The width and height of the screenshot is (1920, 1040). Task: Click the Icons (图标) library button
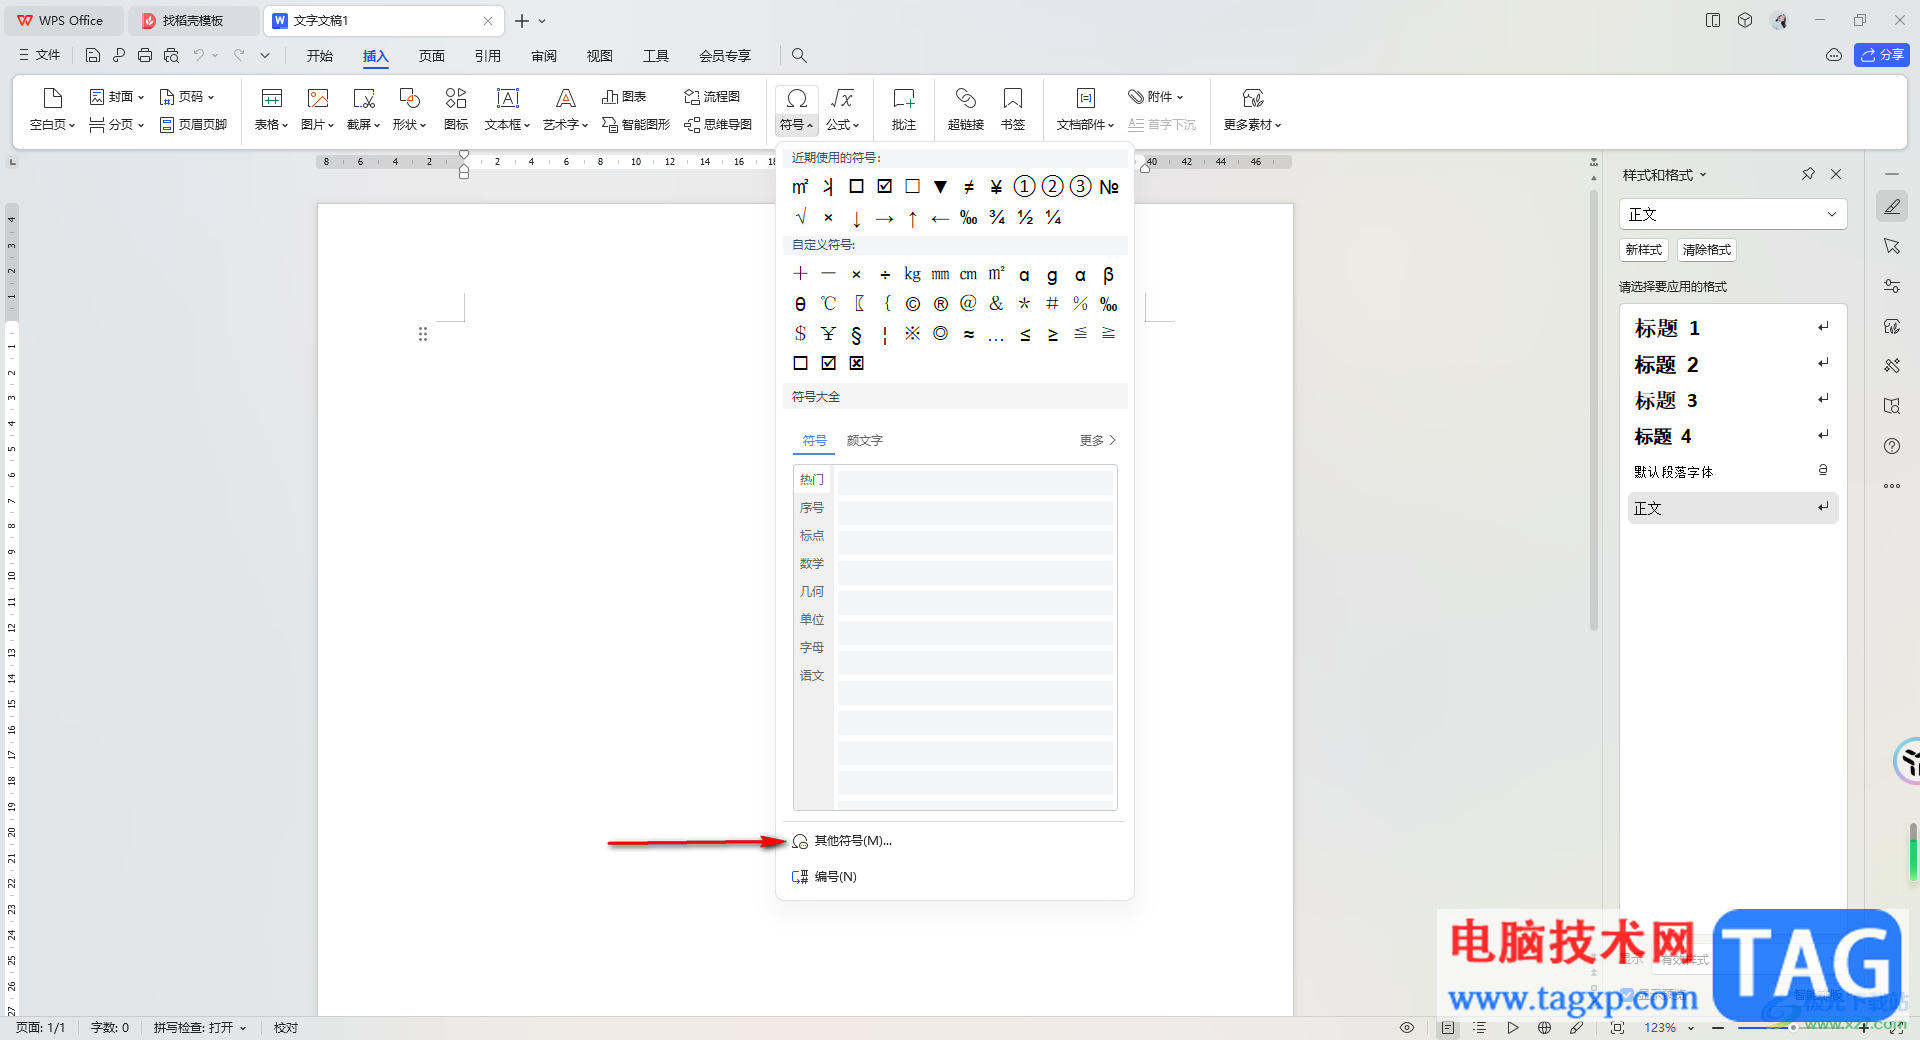click(456, 110)
